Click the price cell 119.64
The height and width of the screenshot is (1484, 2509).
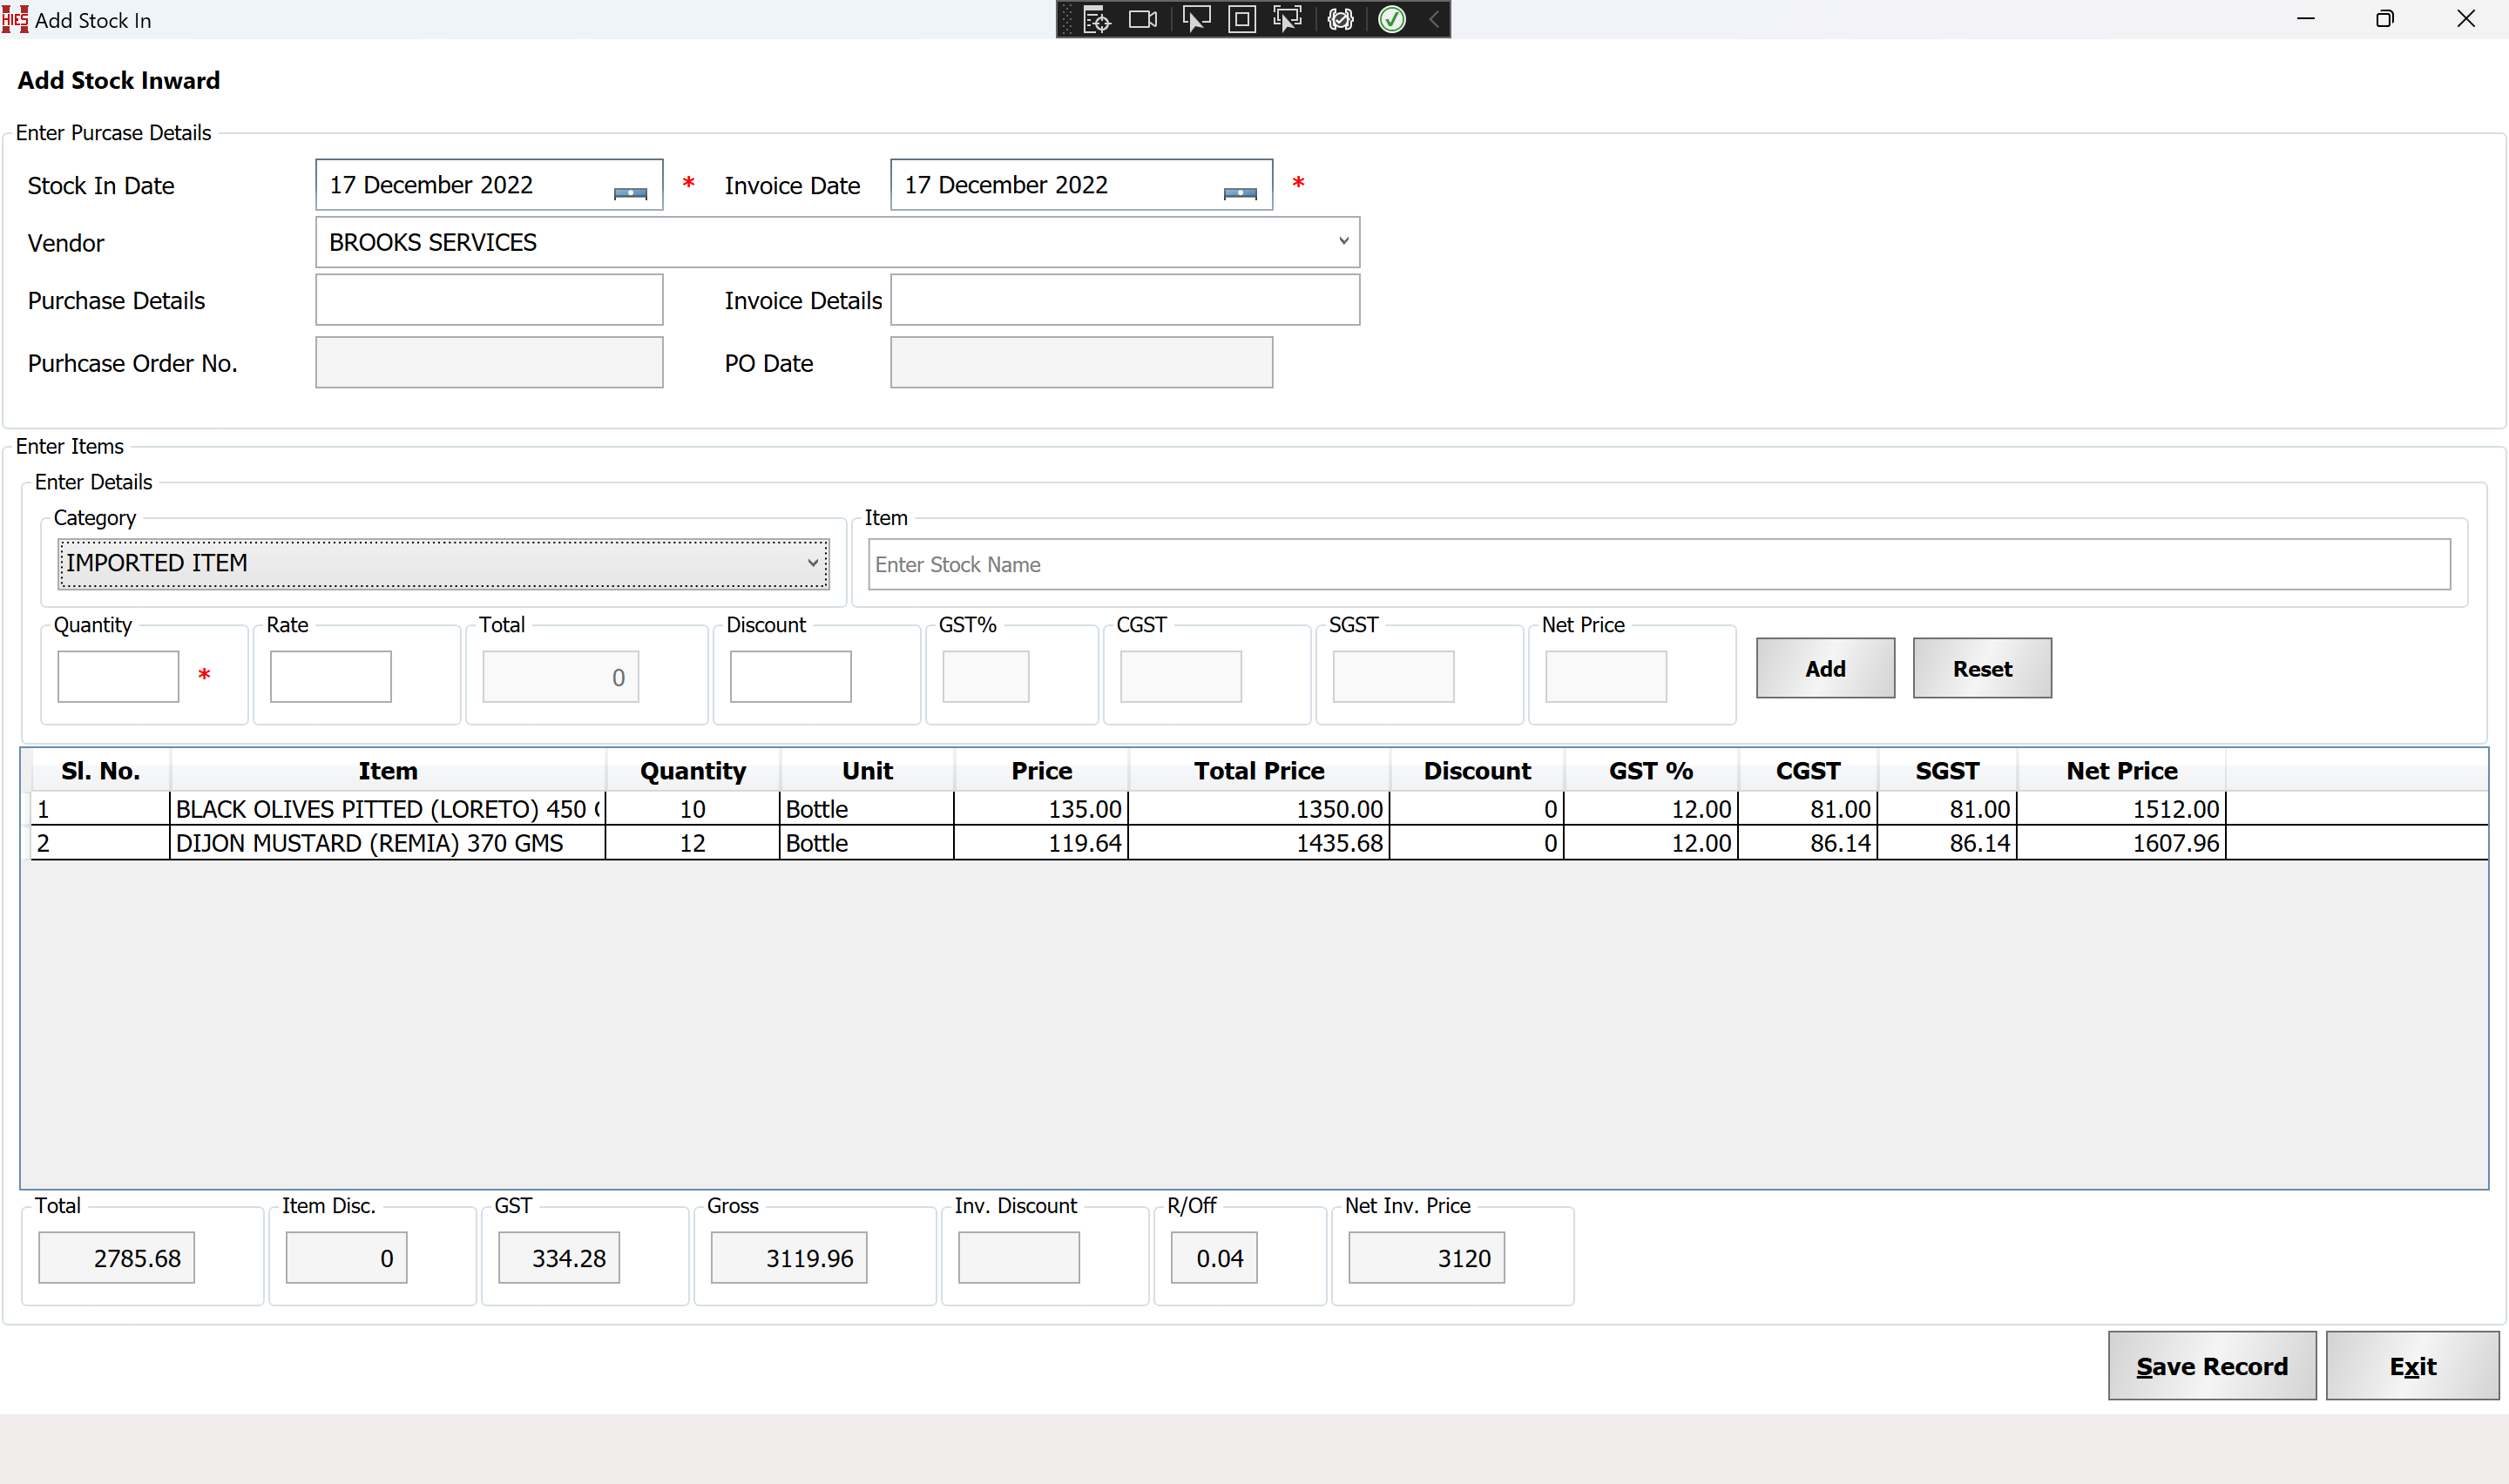(1041, 843)
